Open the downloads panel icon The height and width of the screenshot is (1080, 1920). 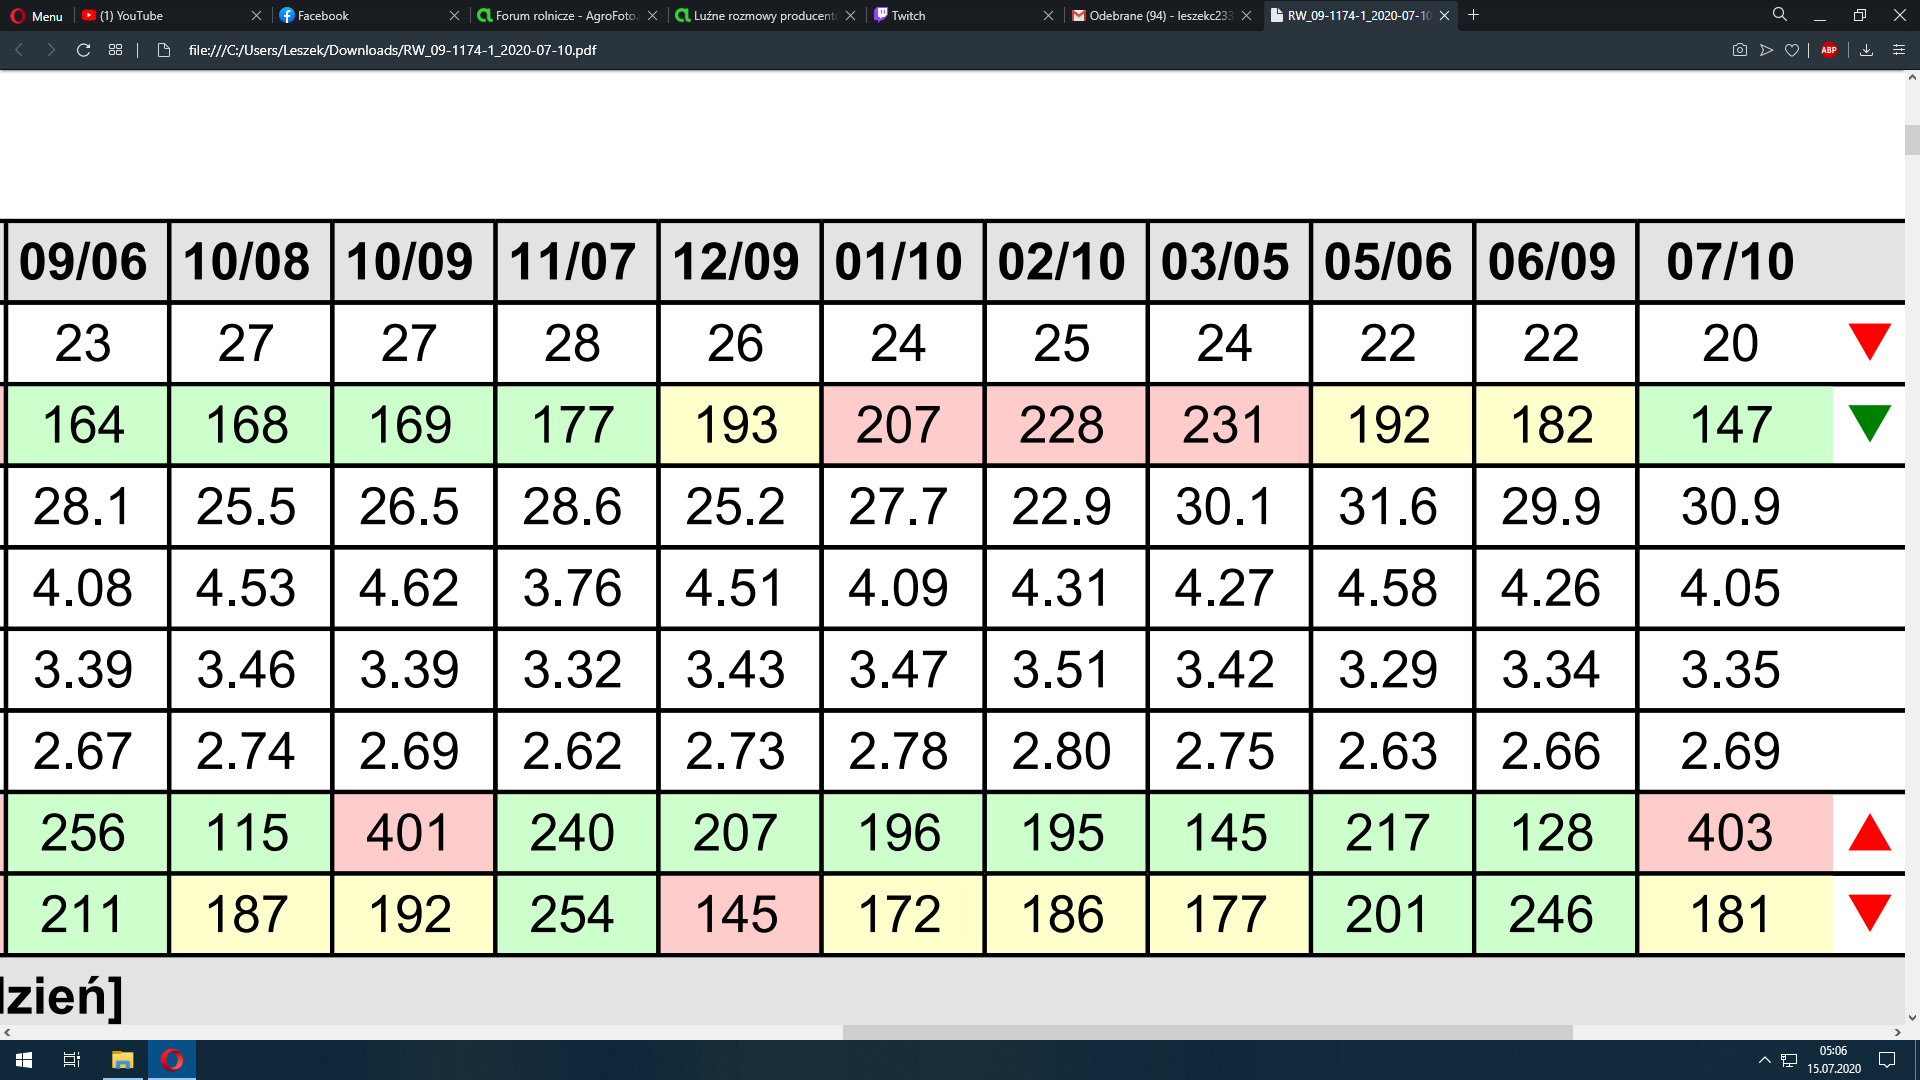pos(1866,50)
